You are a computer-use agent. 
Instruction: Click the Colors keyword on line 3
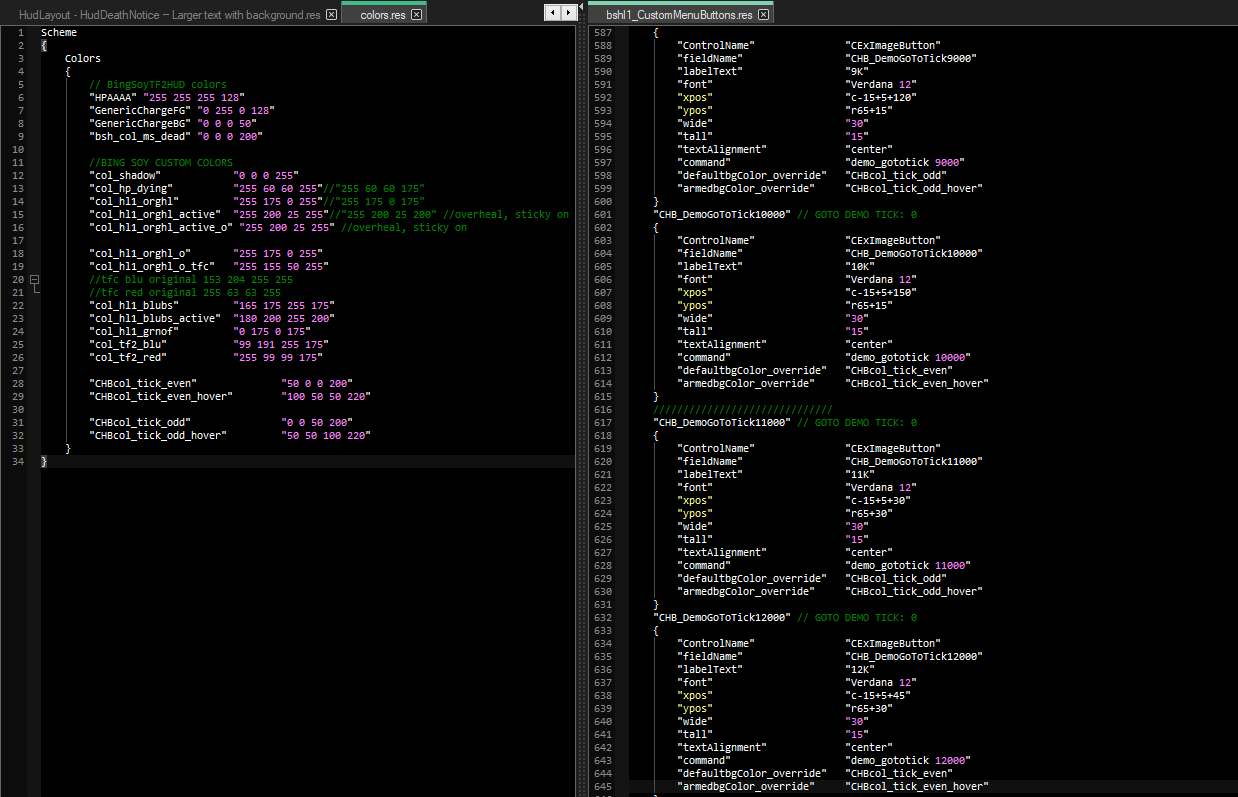pyautogui.click(x=83, y=59)
